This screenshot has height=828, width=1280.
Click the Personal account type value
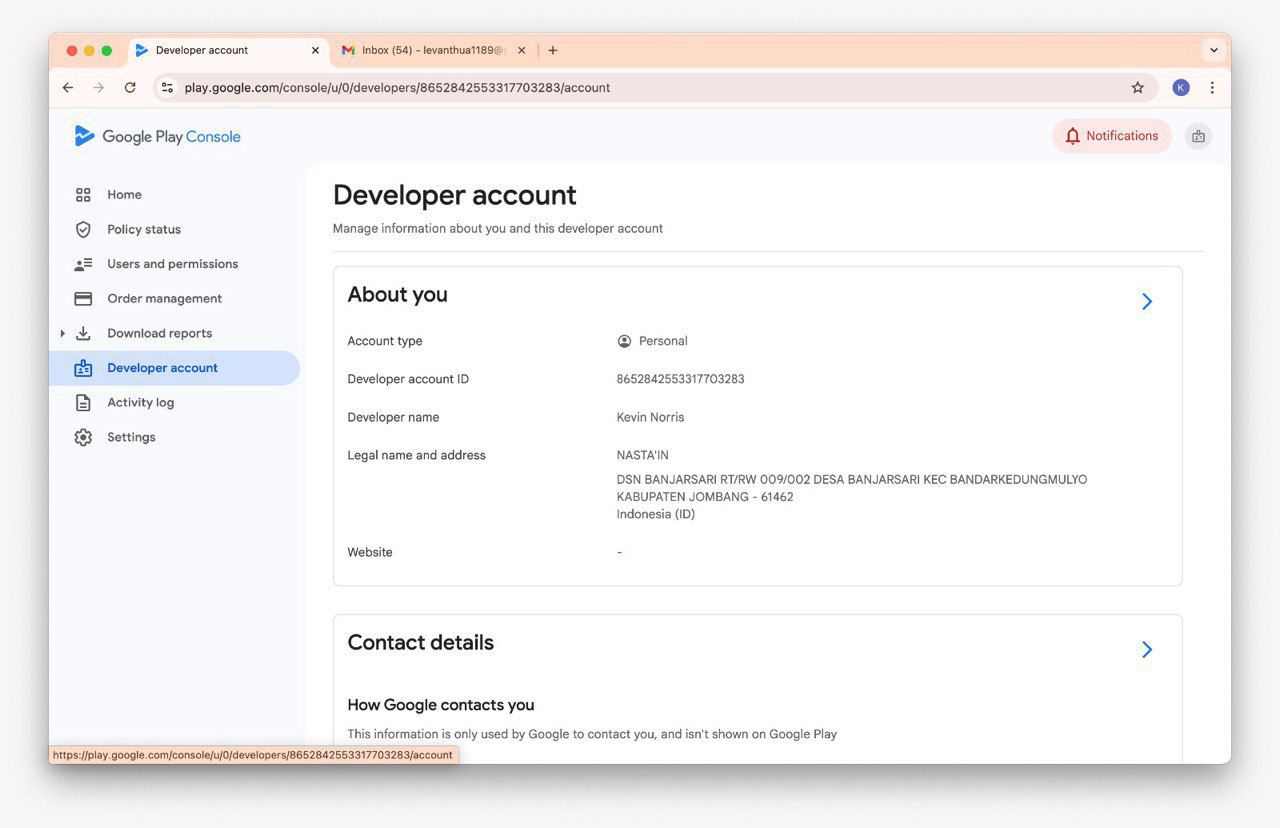coord(663,341)
